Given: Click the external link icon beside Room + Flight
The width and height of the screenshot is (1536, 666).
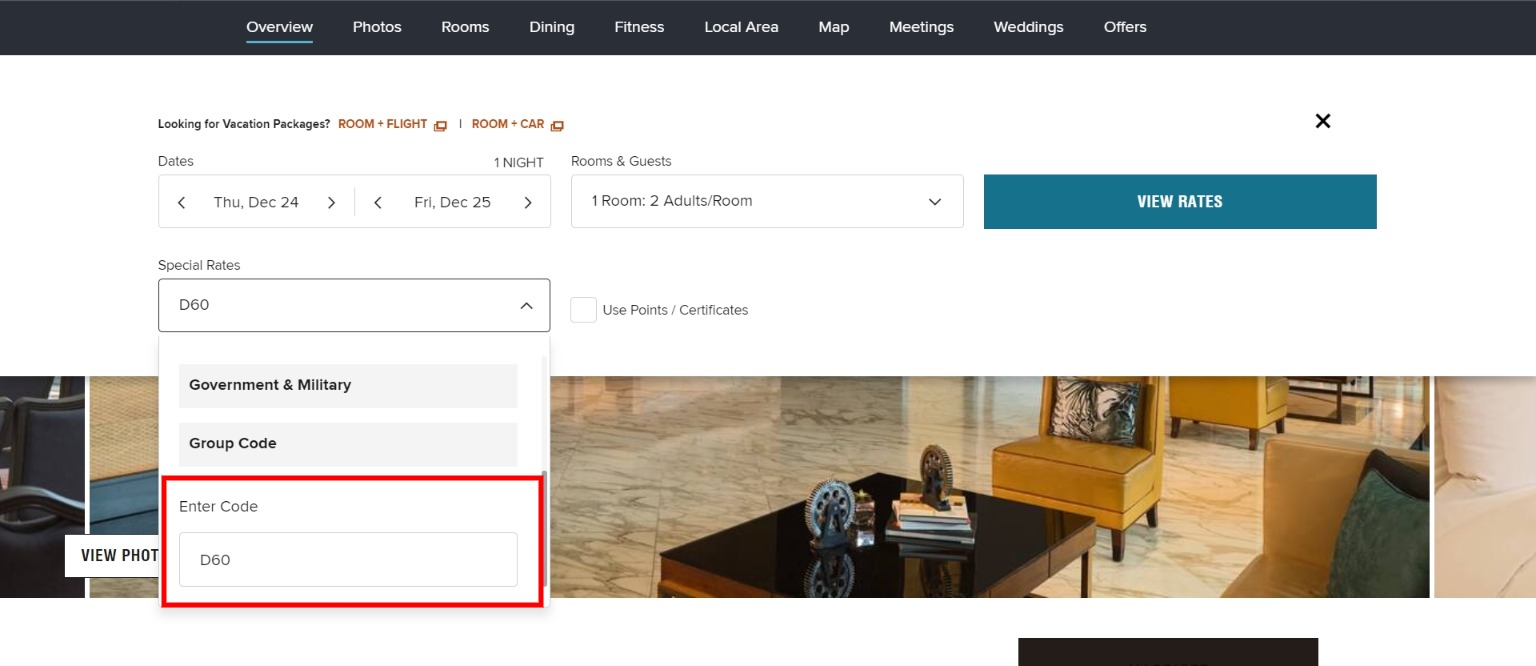Looking at the screenshot, I should click(440, 125).
